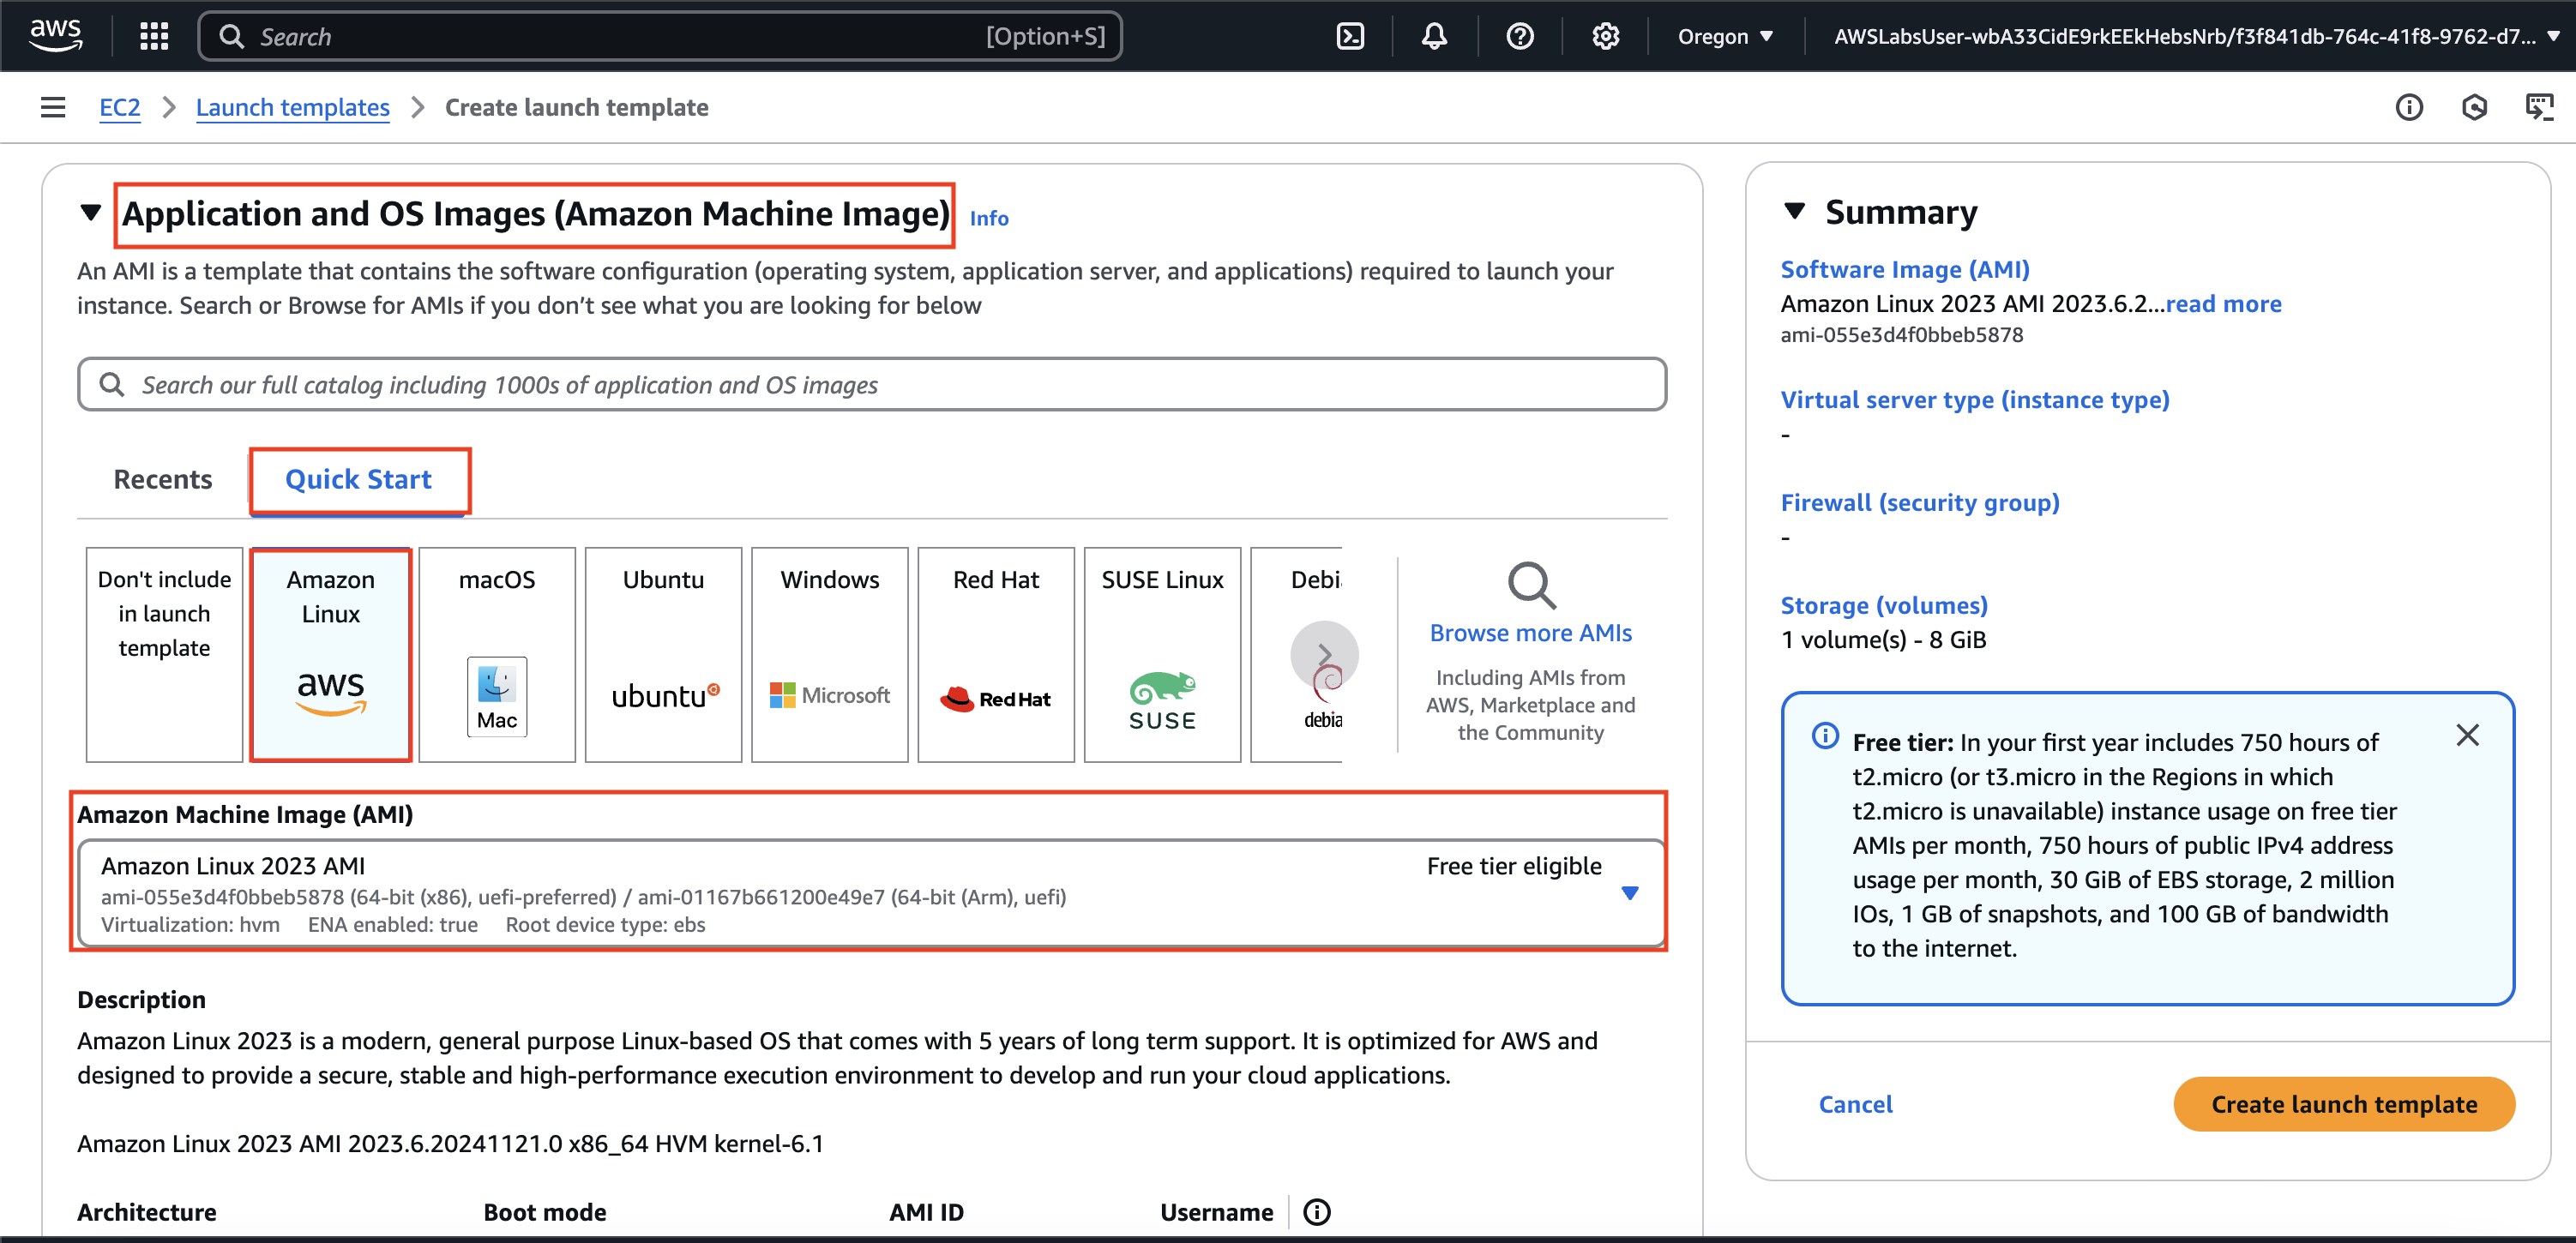The width and height of the screenshot is (2576, 1243).
Task: Open the notifications bell
Action: (x=1434, y=36)
